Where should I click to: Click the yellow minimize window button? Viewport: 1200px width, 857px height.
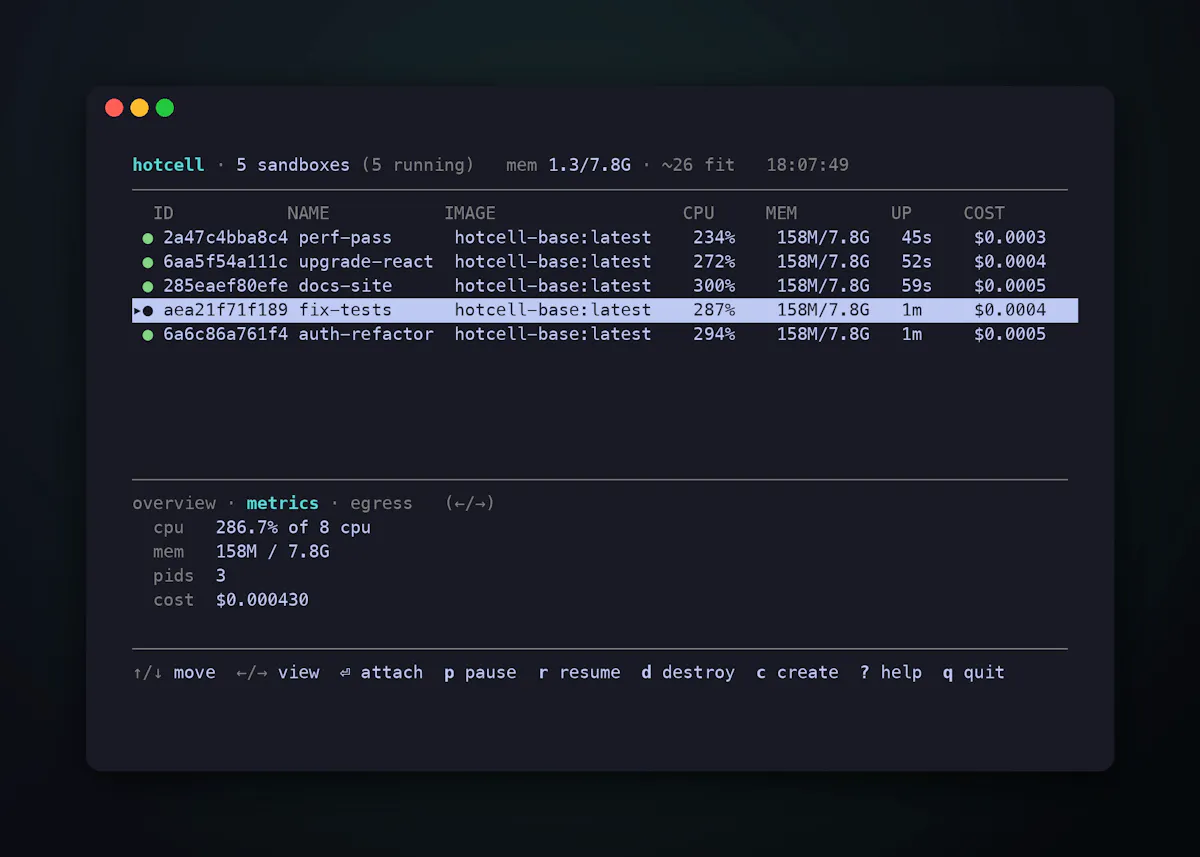[x=139, y=108]
